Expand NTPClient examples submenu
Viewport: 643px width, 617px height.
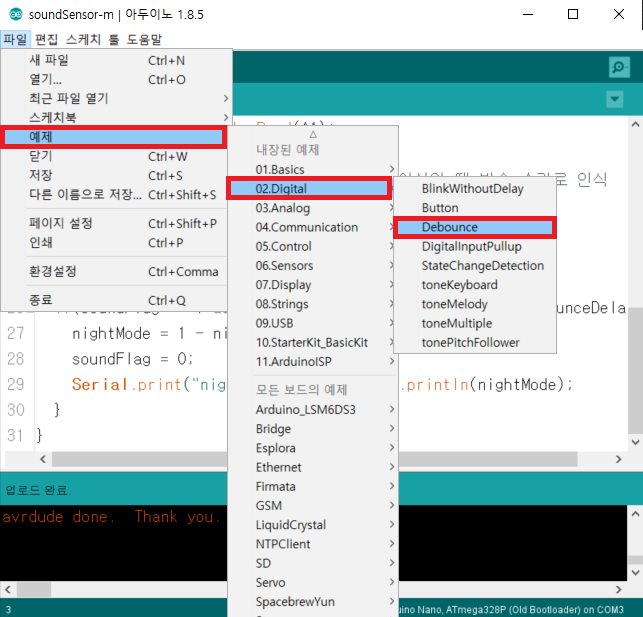(313, 544)
